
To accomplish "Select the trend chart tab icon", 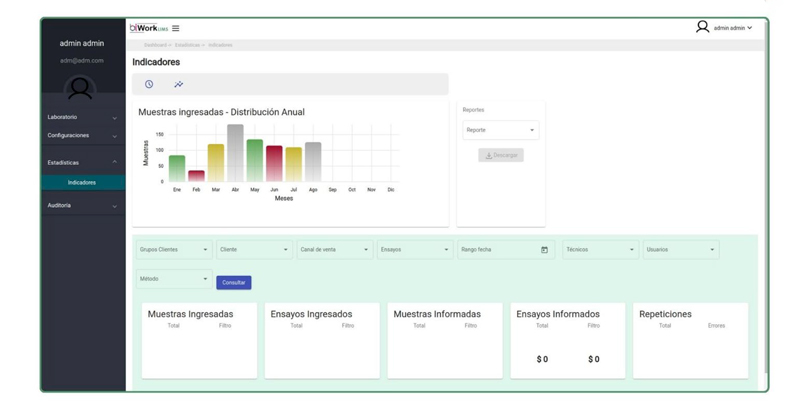I will [x=179, y=84].
